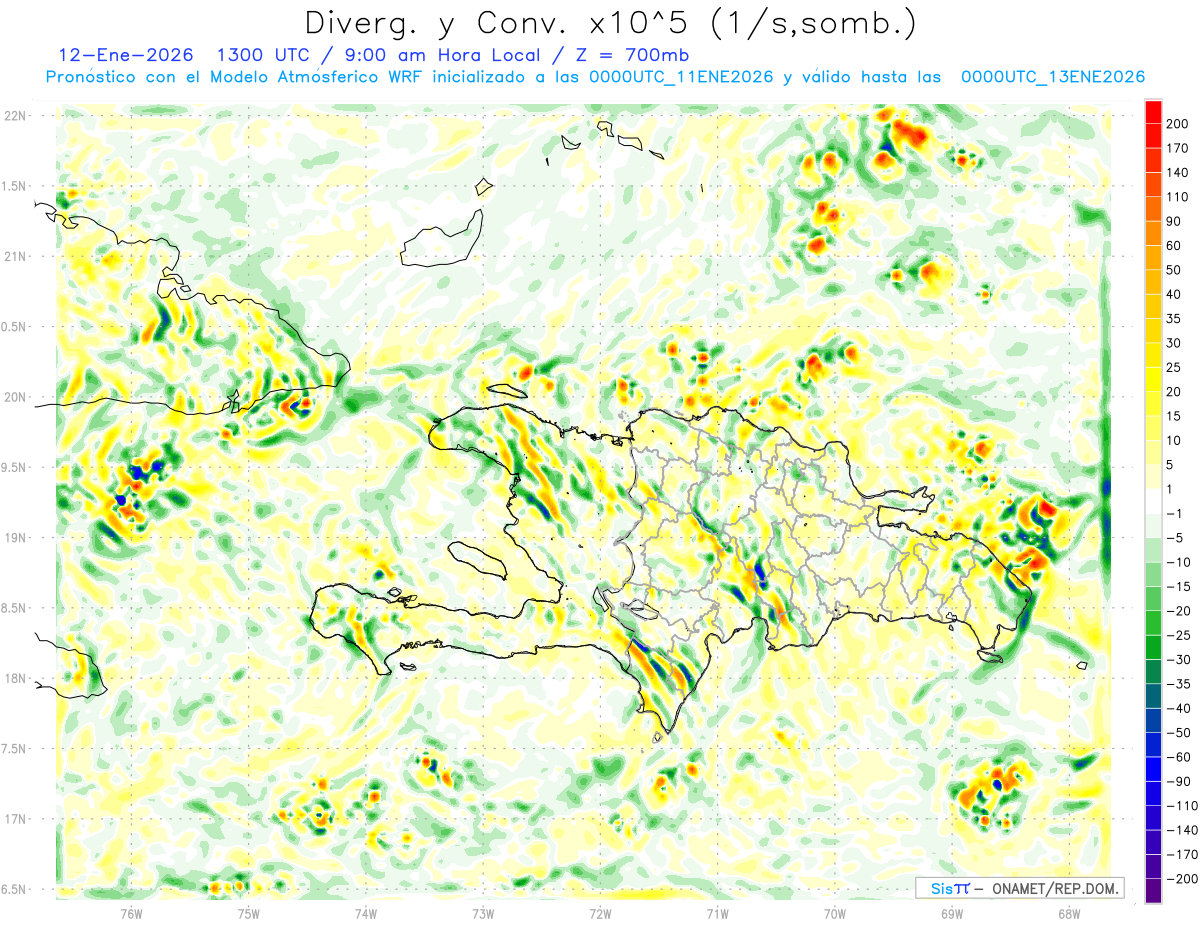
Task: Click the '6.5N' latitude label
Action: pyautogui.click(x=13, y=889)
